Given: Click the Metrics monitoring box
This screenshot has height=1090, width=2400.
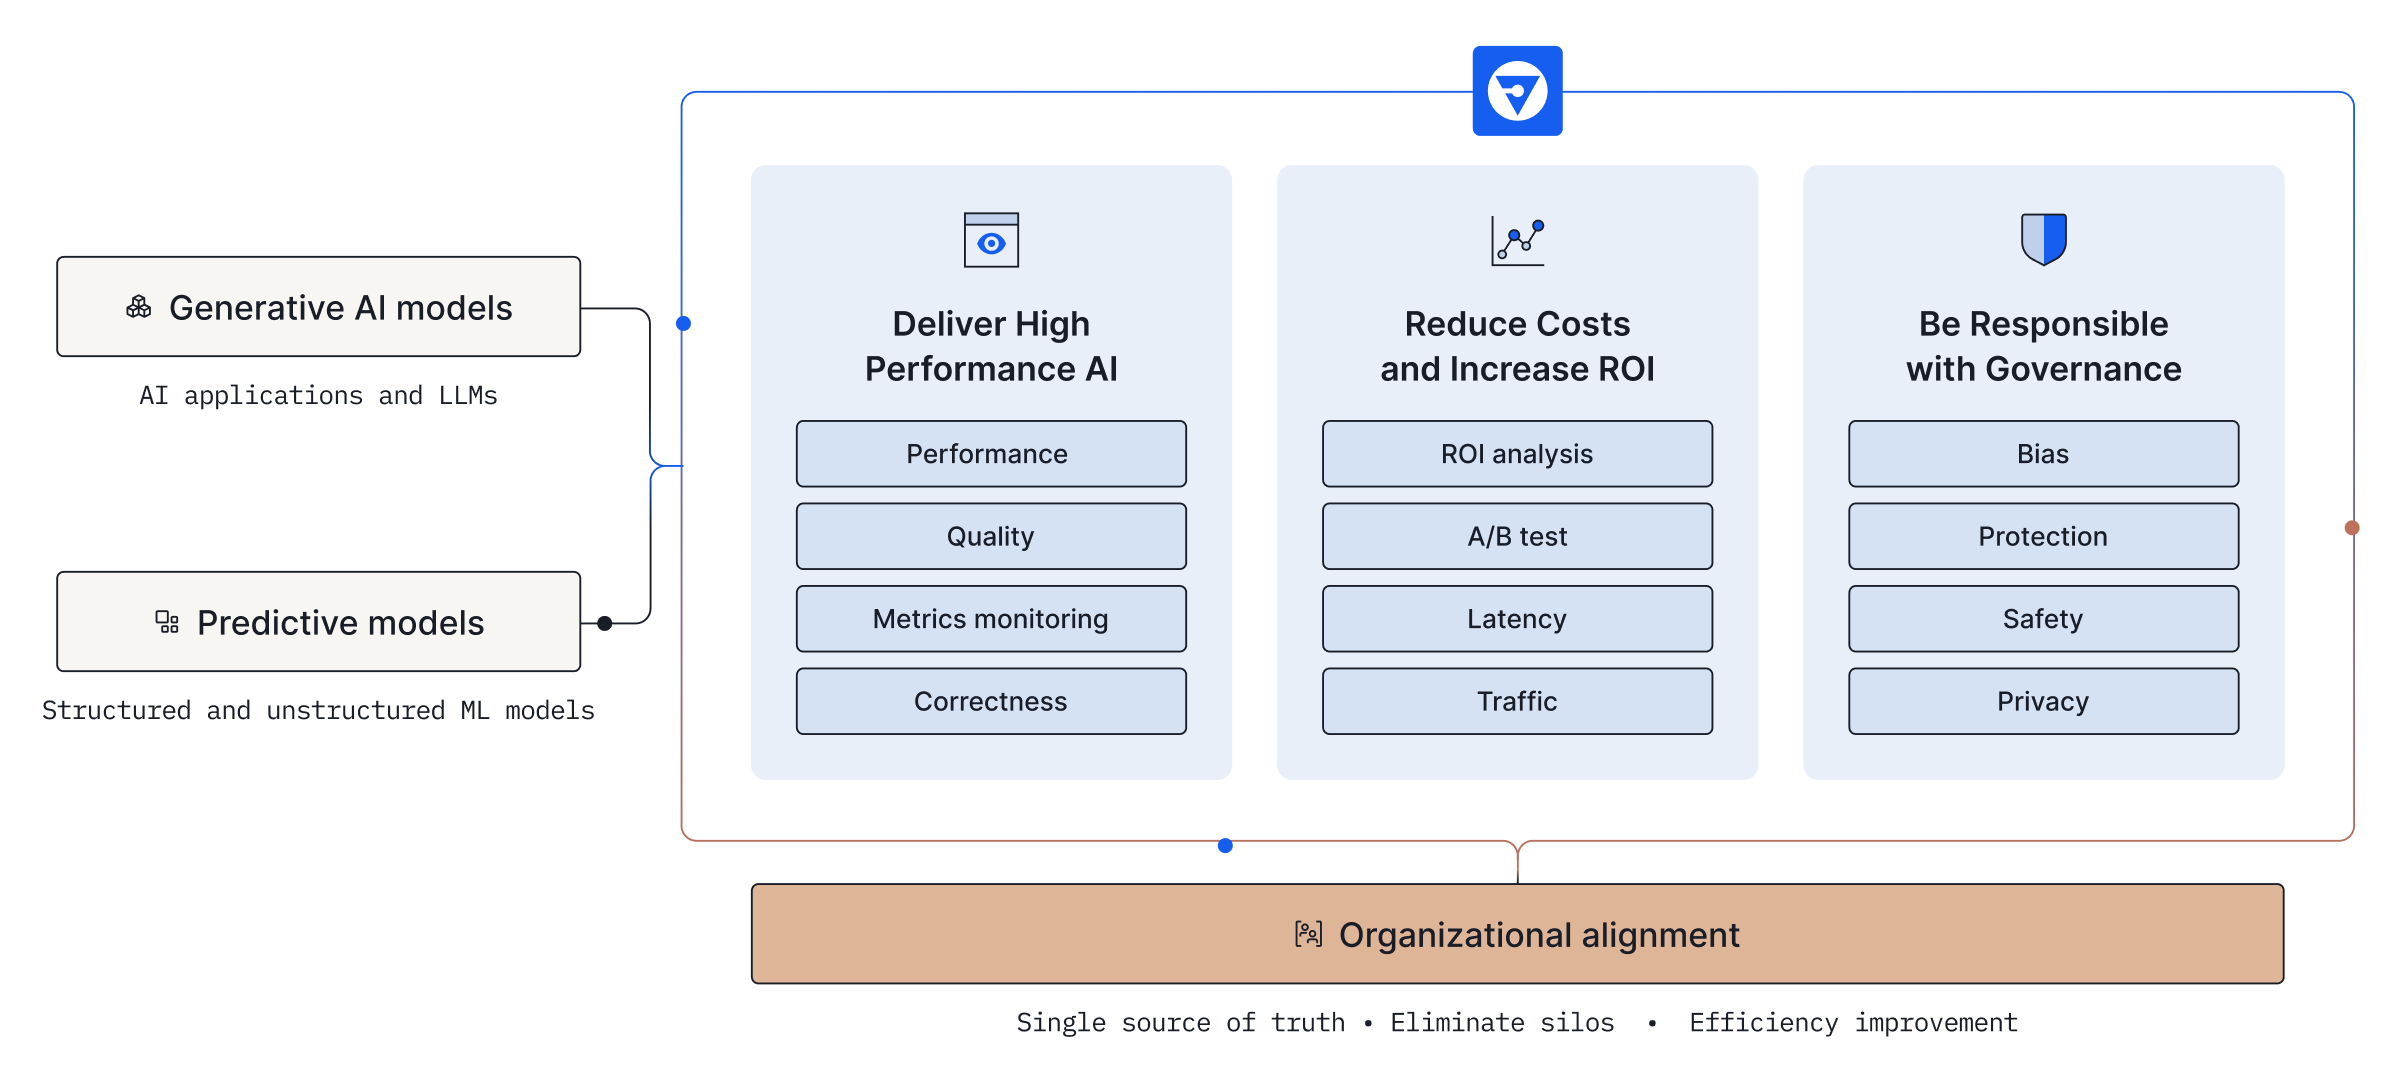Looking at the screenshot, I should (x=991, y=619).
